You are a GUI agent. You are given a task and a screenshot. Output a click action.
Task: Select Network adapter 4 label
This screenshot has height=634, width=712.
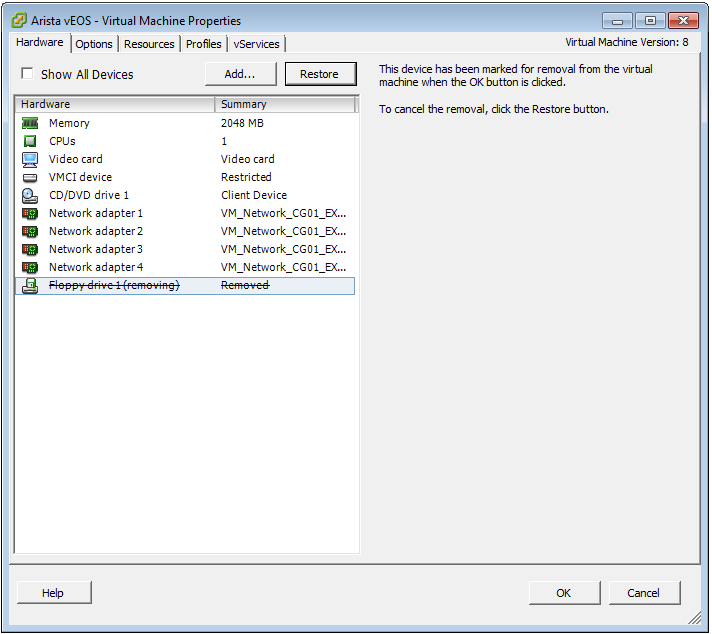(x=96, y=267)
